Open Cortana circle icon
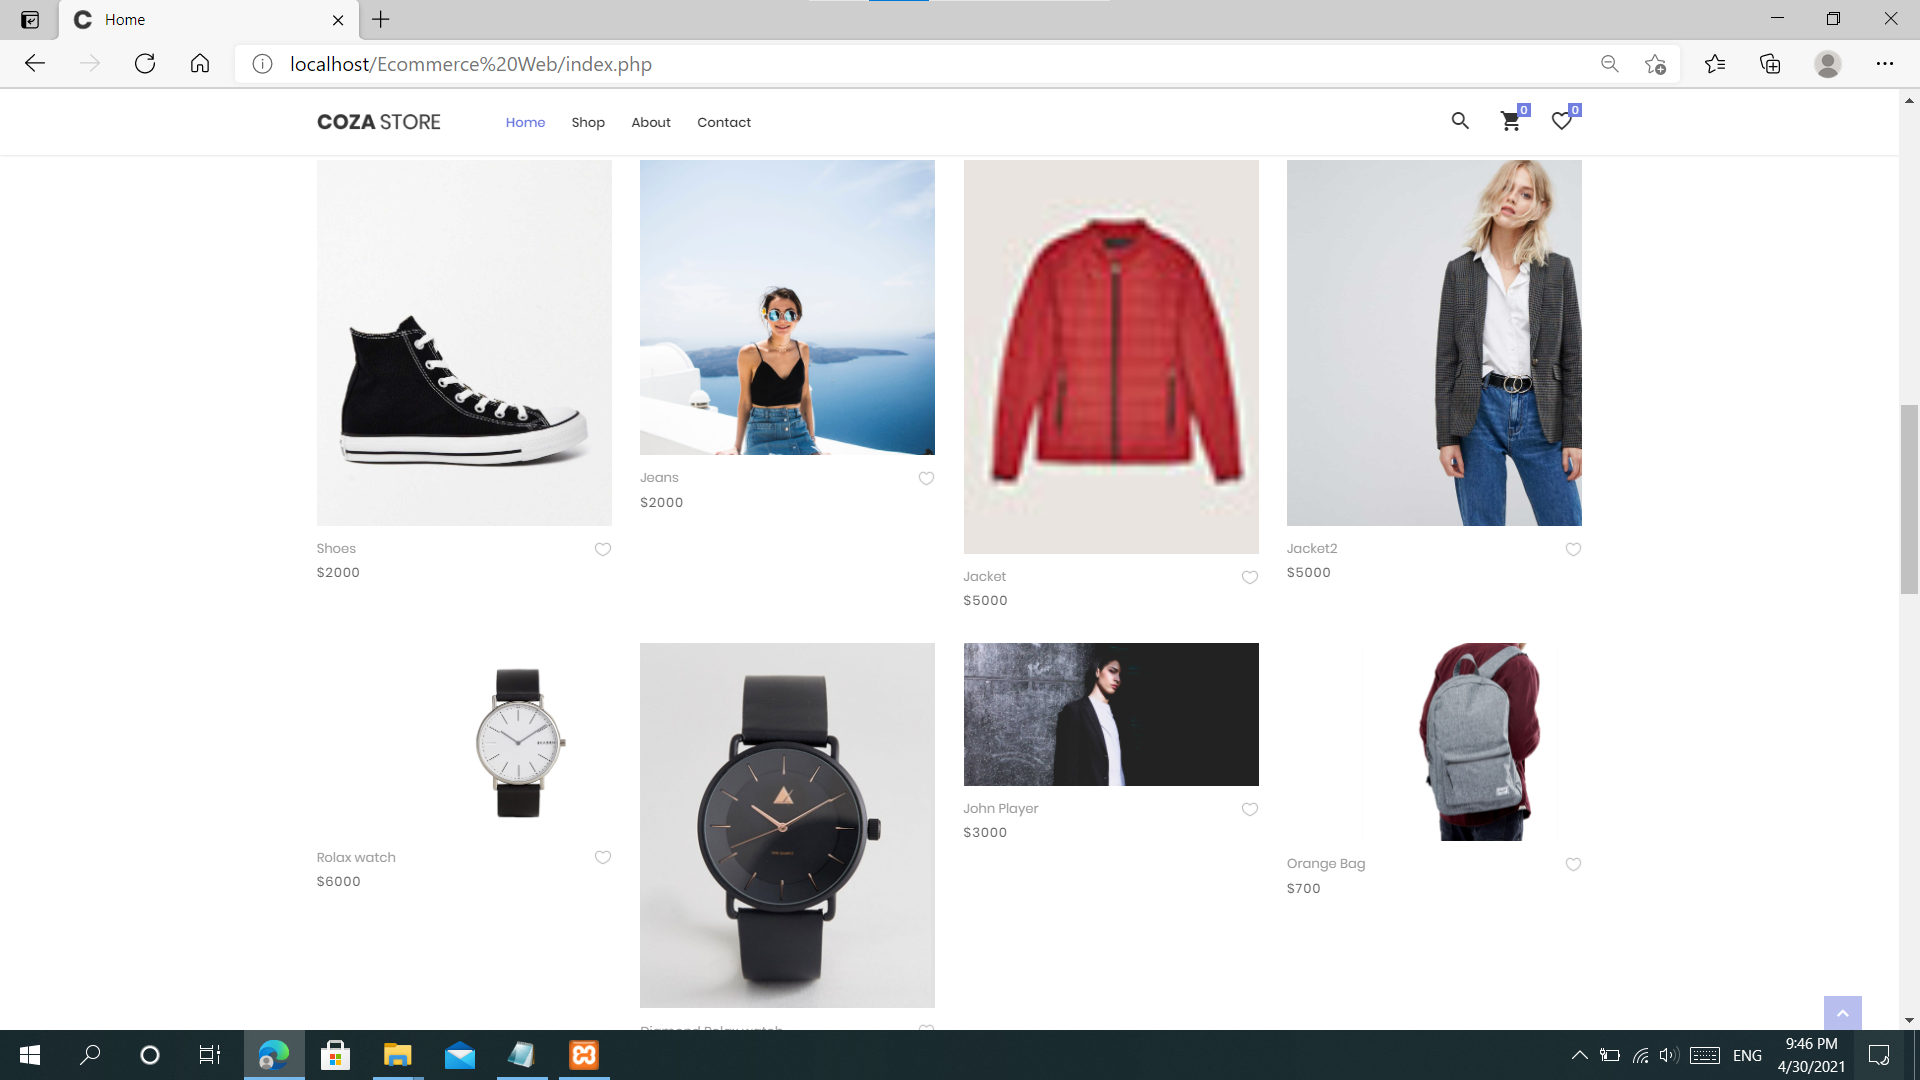 (x=150, y=1055)
